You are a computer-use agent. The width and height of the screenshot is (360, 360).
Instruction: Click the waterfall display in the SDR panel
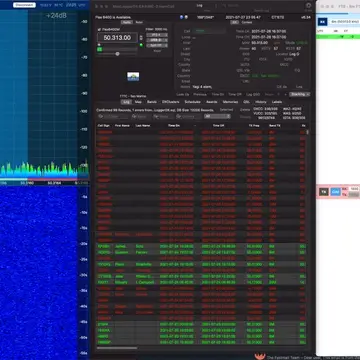pyautogui.click(x=39, y=272)
